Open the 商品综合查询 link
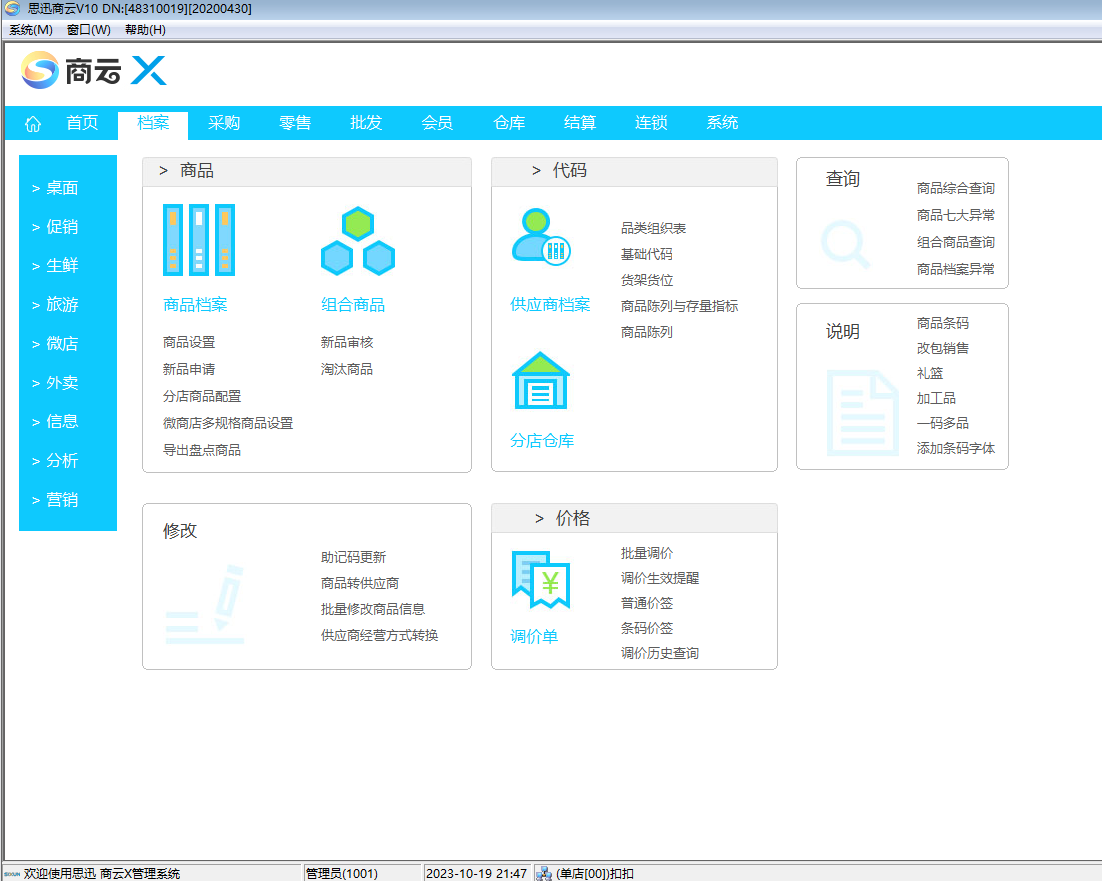This screenshot has width=1102, height=881. 956,188
